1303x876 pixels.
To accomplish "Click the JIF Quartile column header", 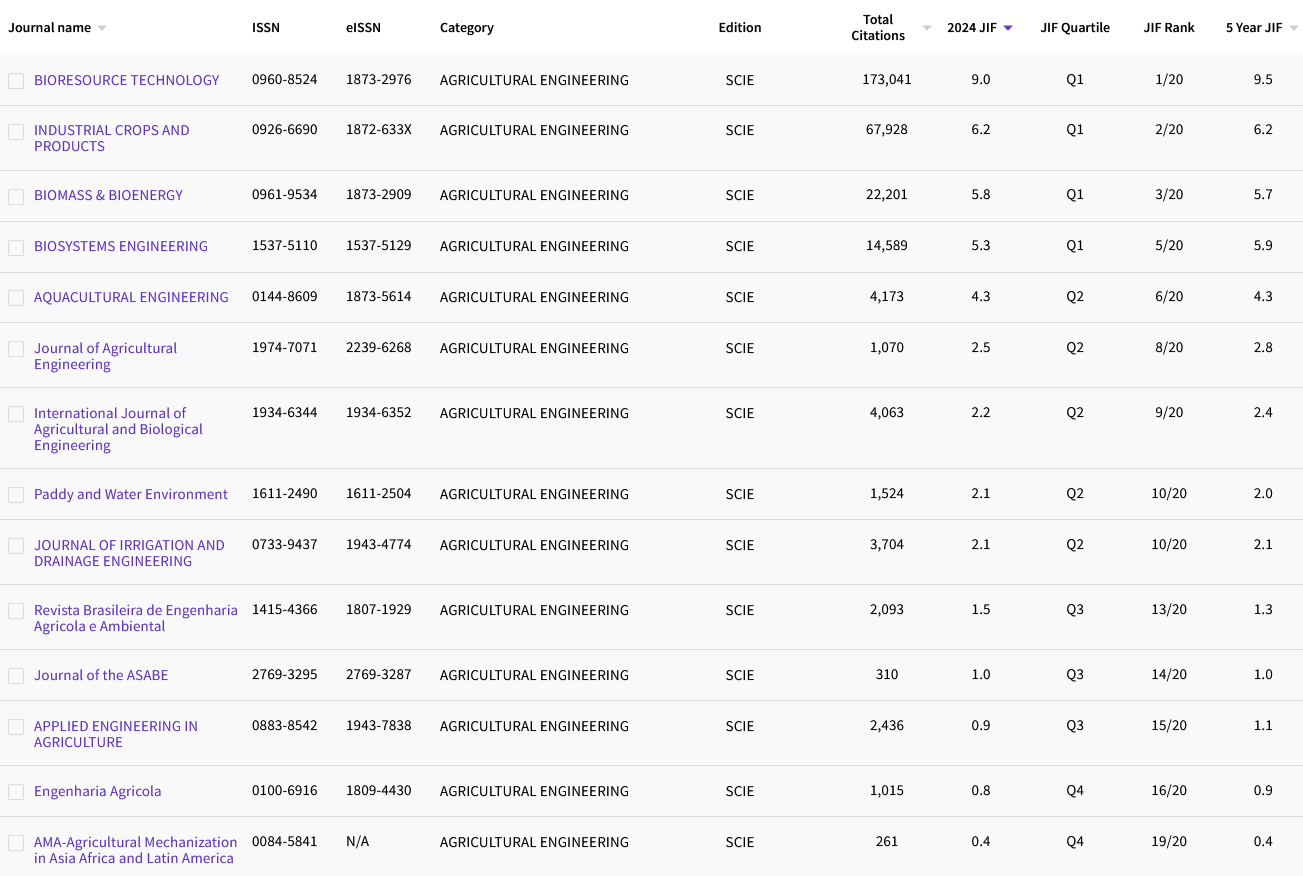I will click(x=1074, y=28).
